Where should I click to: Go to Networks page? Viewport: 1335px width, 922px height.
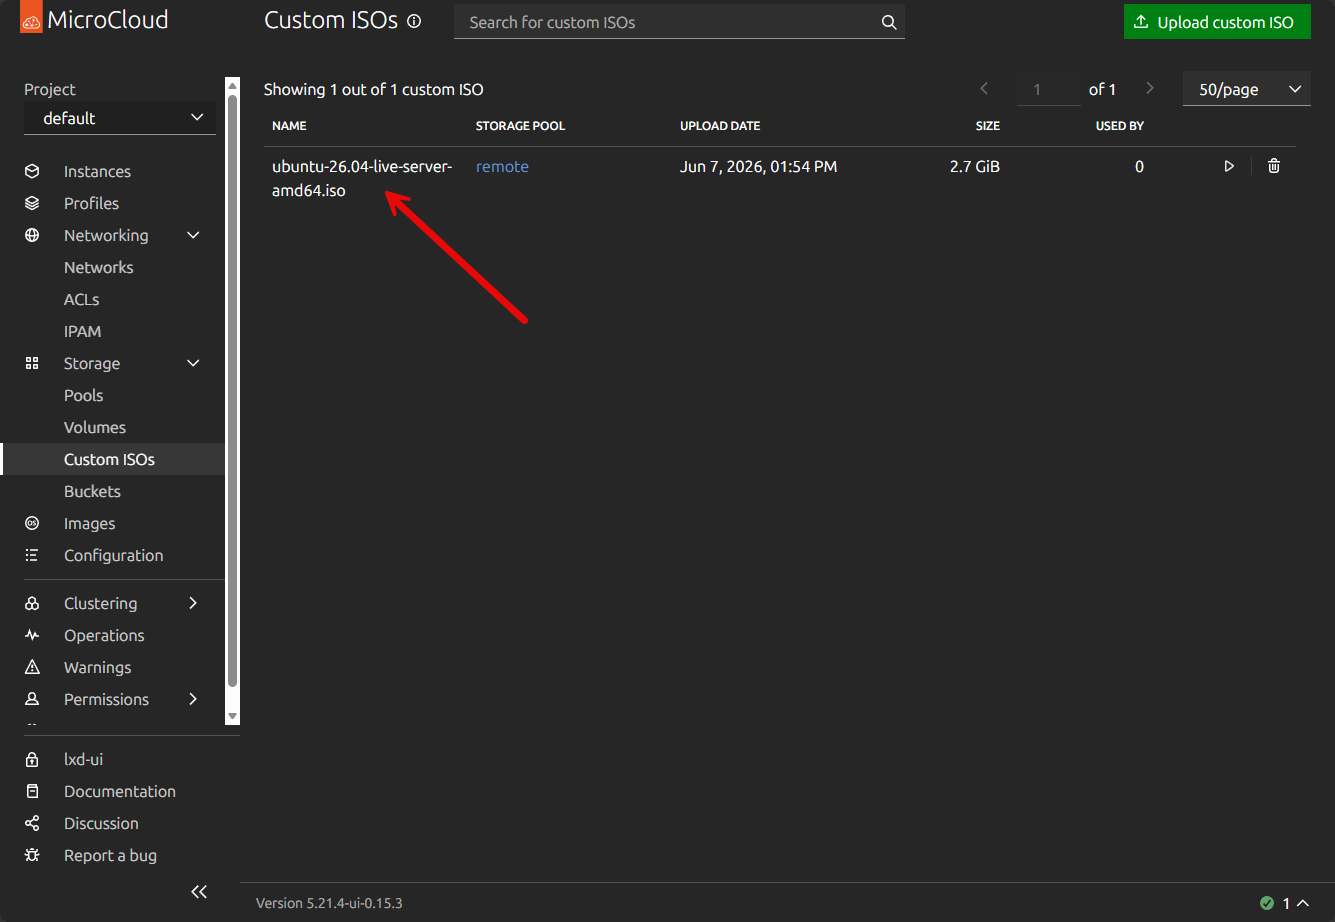(98, 267)
